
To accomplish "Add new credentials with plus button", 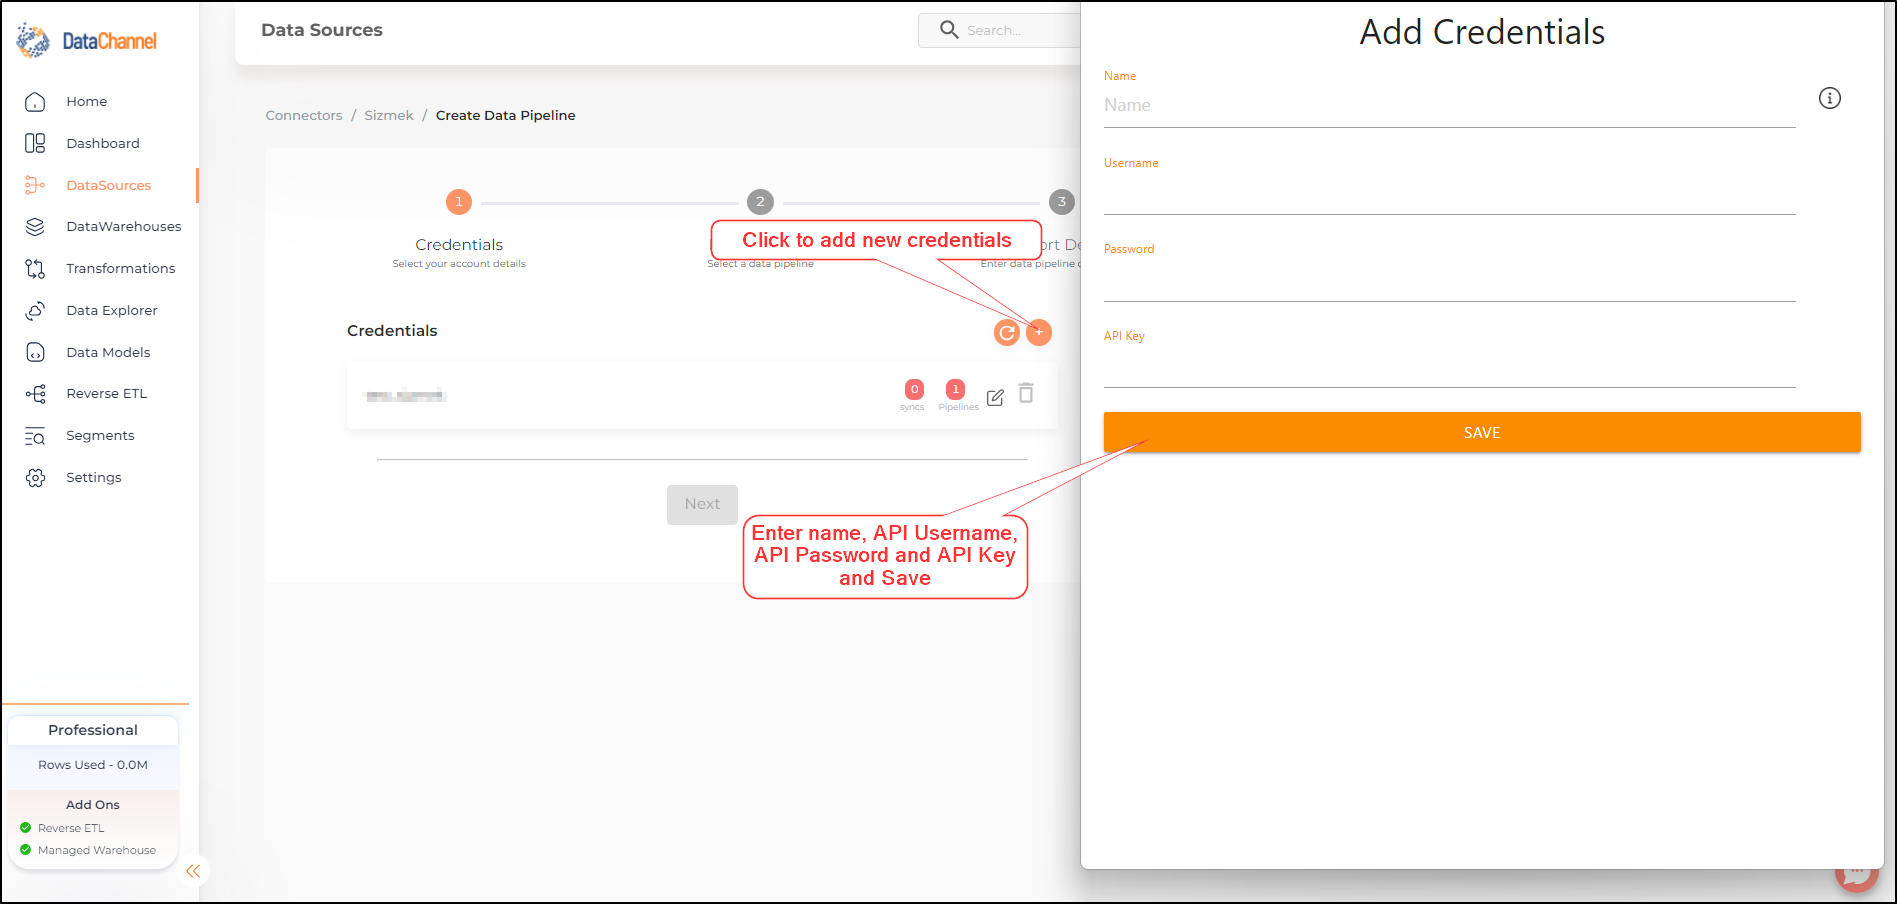I will coord(1039,332).
